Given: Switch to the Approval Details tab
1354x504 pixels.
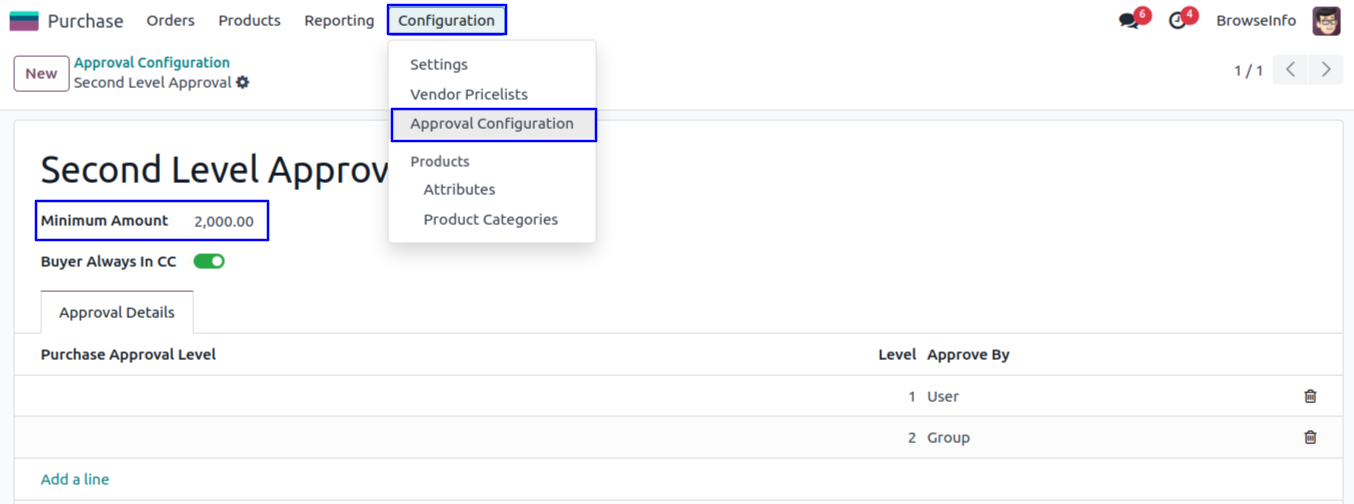Looking at the screenshot, I should (x=117, y=312).
